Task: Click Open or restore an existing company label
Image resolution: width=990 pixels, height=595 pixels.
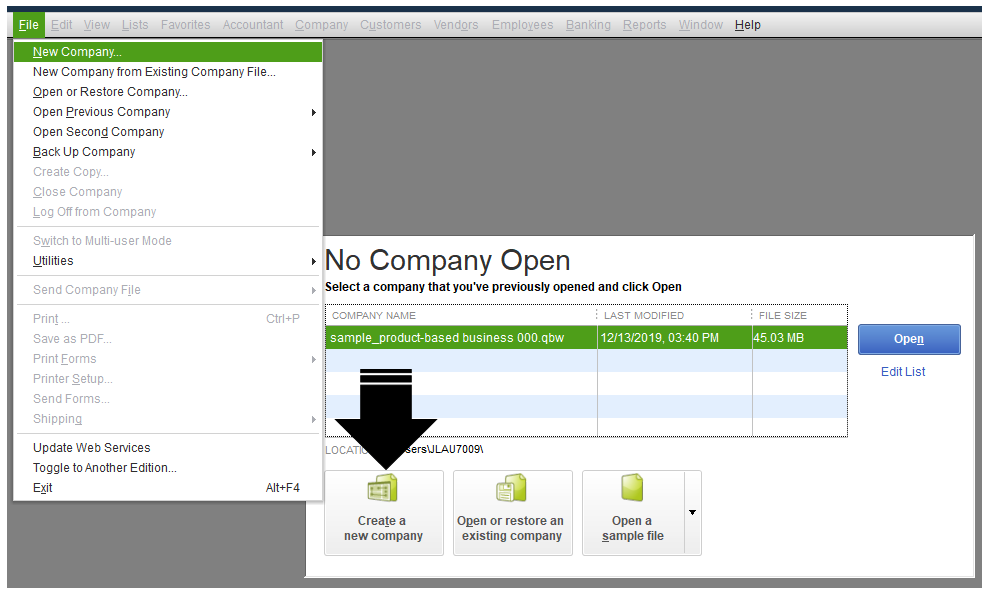Action: tap(511, 529)
